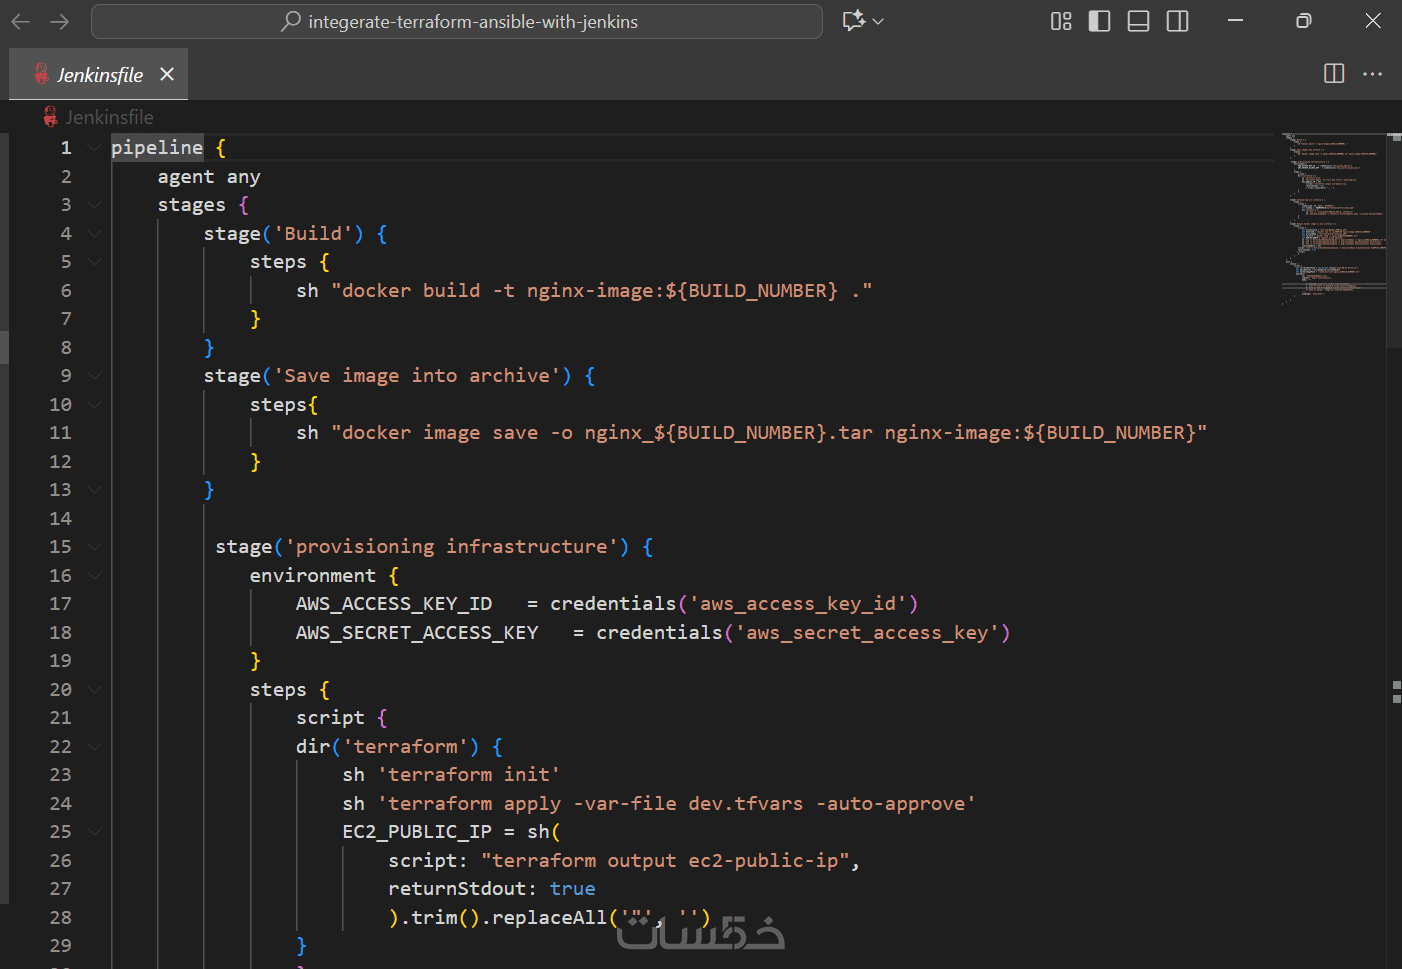Click the Jenkins icon in the breadcrumb
1402x969 pixels.
click(x=50, y=117)
